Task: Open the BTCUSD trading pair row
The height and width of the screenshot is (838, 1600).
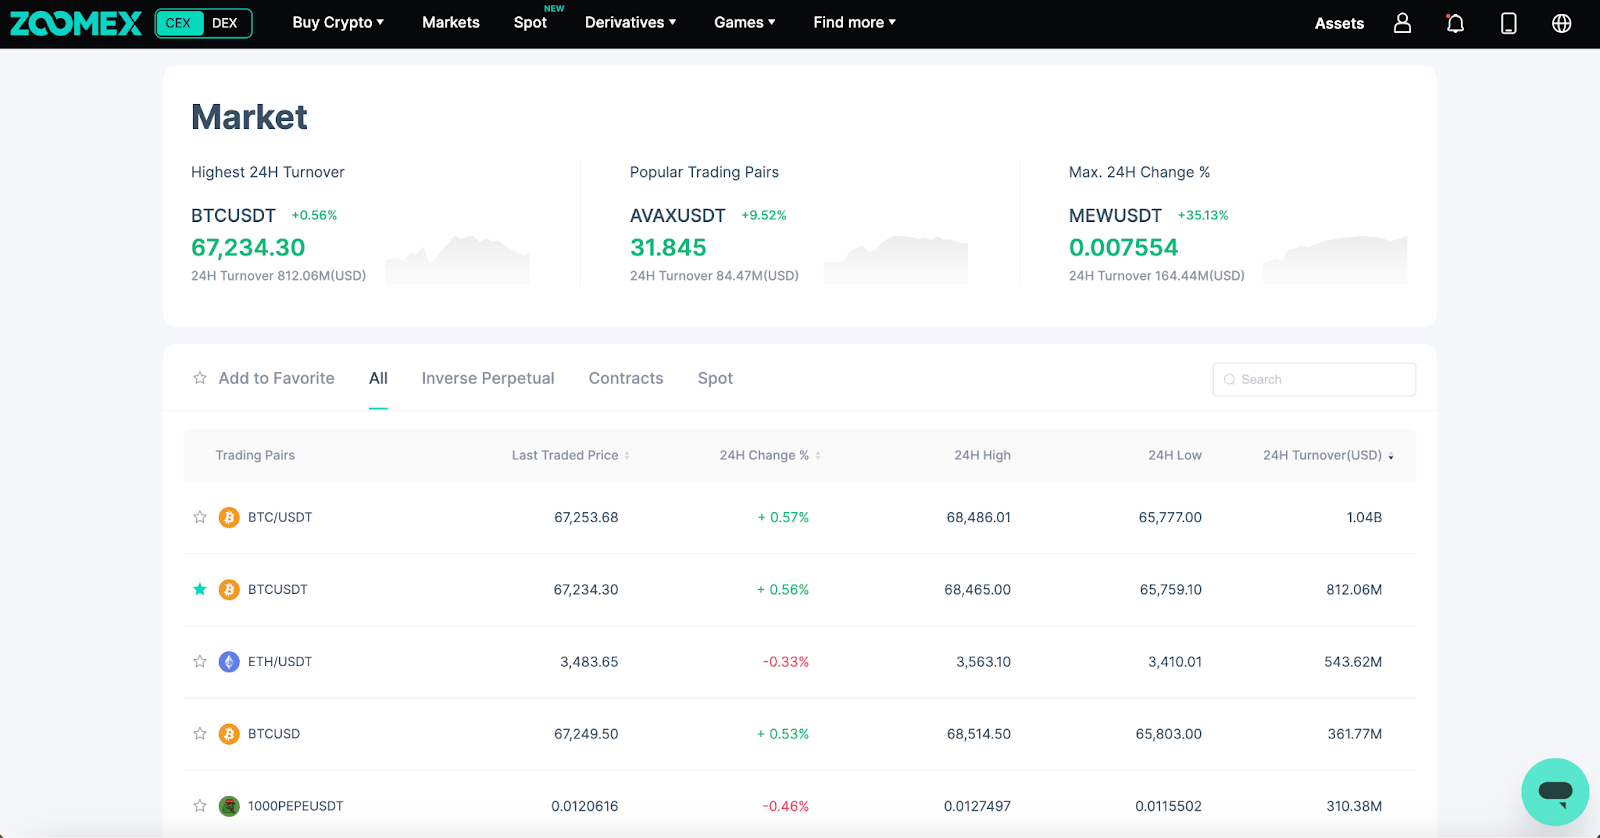Action: (800, 733)
